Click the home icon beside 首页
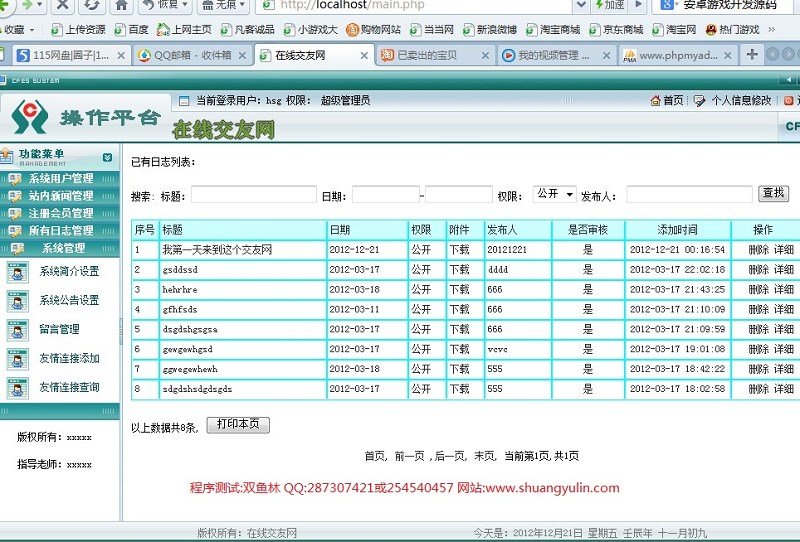The height and width of the screenshot is (542, 800). tap(655, 101)
